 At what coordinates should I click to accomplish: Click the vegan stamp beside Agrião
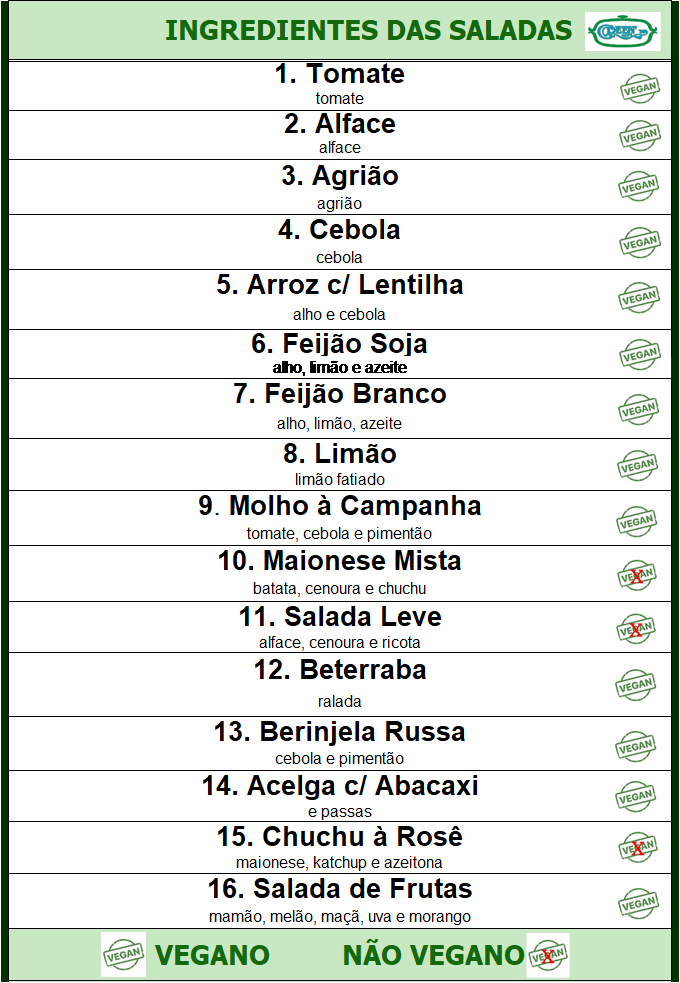pyautogui.click(x=639, y=186)
